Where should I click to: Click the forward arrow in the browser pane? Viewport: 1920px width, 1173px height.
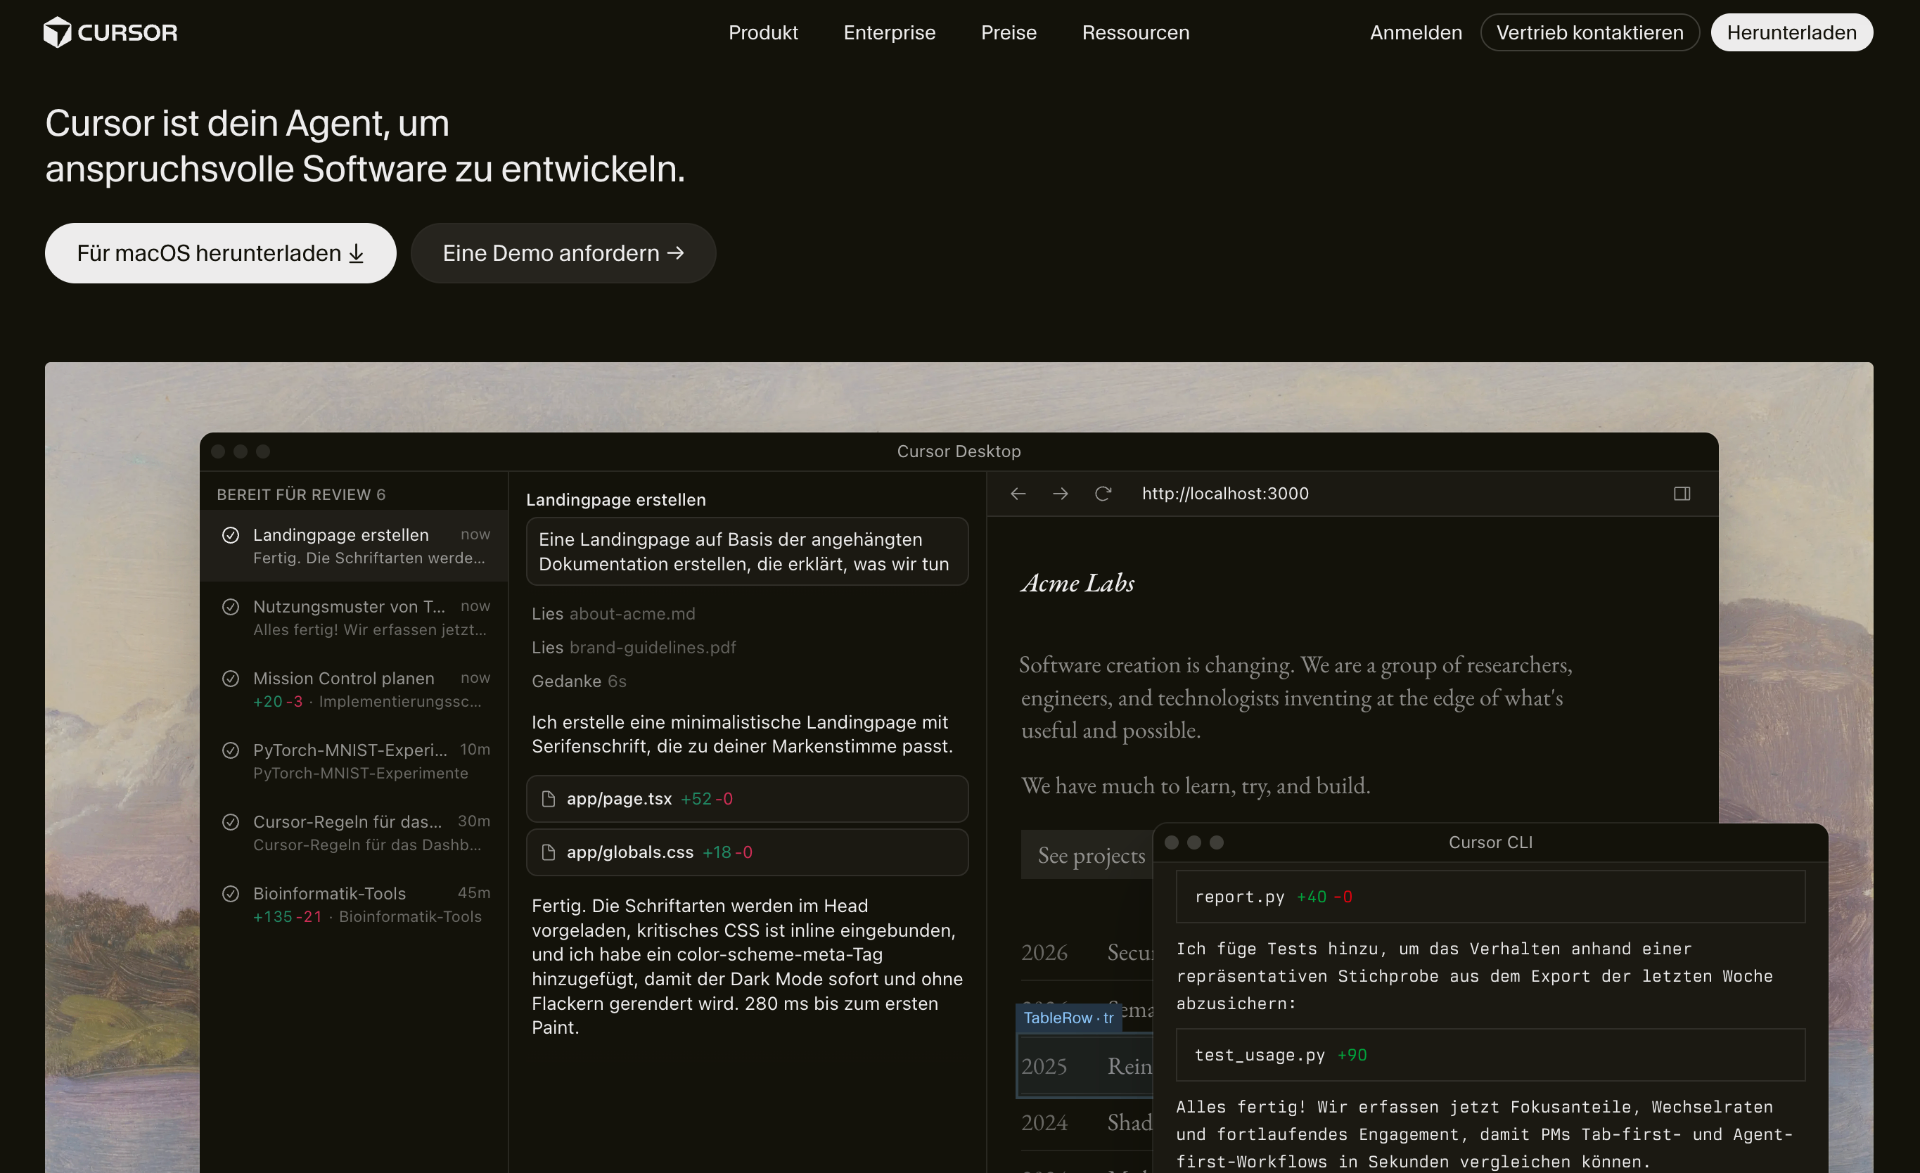point(1060,493)
